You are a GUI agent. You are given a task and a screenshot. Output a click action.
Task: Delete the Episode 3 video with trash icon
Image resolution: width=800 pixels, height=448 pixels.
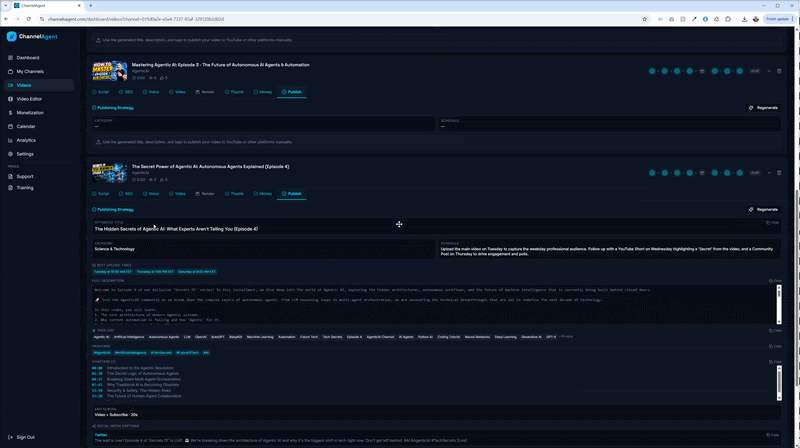point(780,71)
